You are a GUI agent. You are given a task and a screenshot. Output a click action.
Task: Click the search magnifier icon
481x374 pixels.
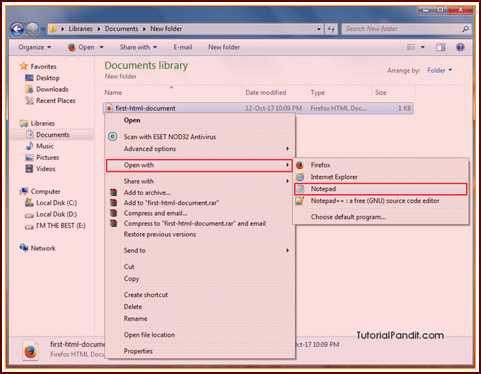tap(465, 29)
